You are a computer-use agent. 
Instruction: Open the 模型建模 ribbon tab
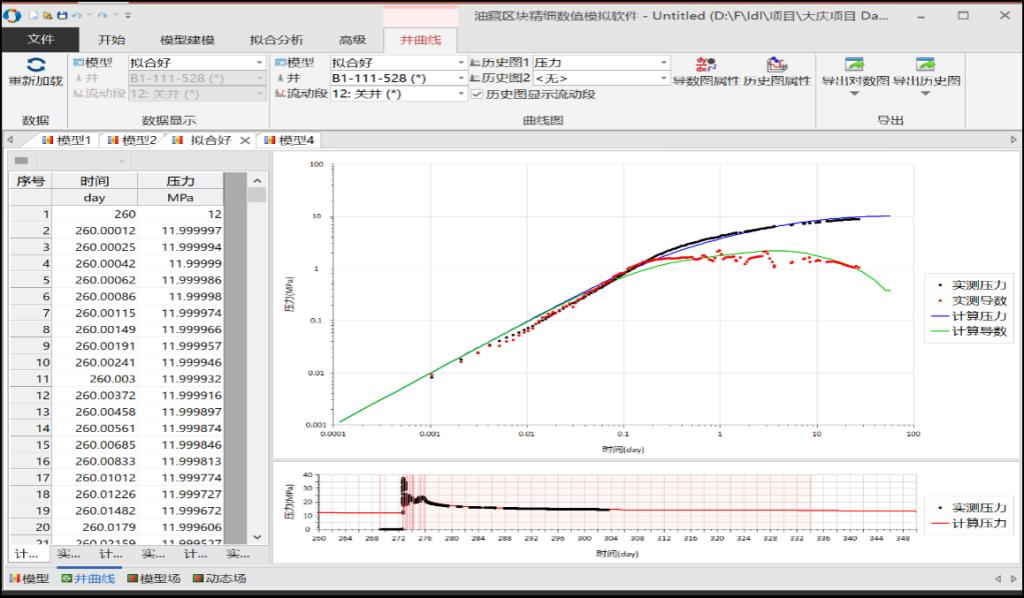click(x=187, y=40)
